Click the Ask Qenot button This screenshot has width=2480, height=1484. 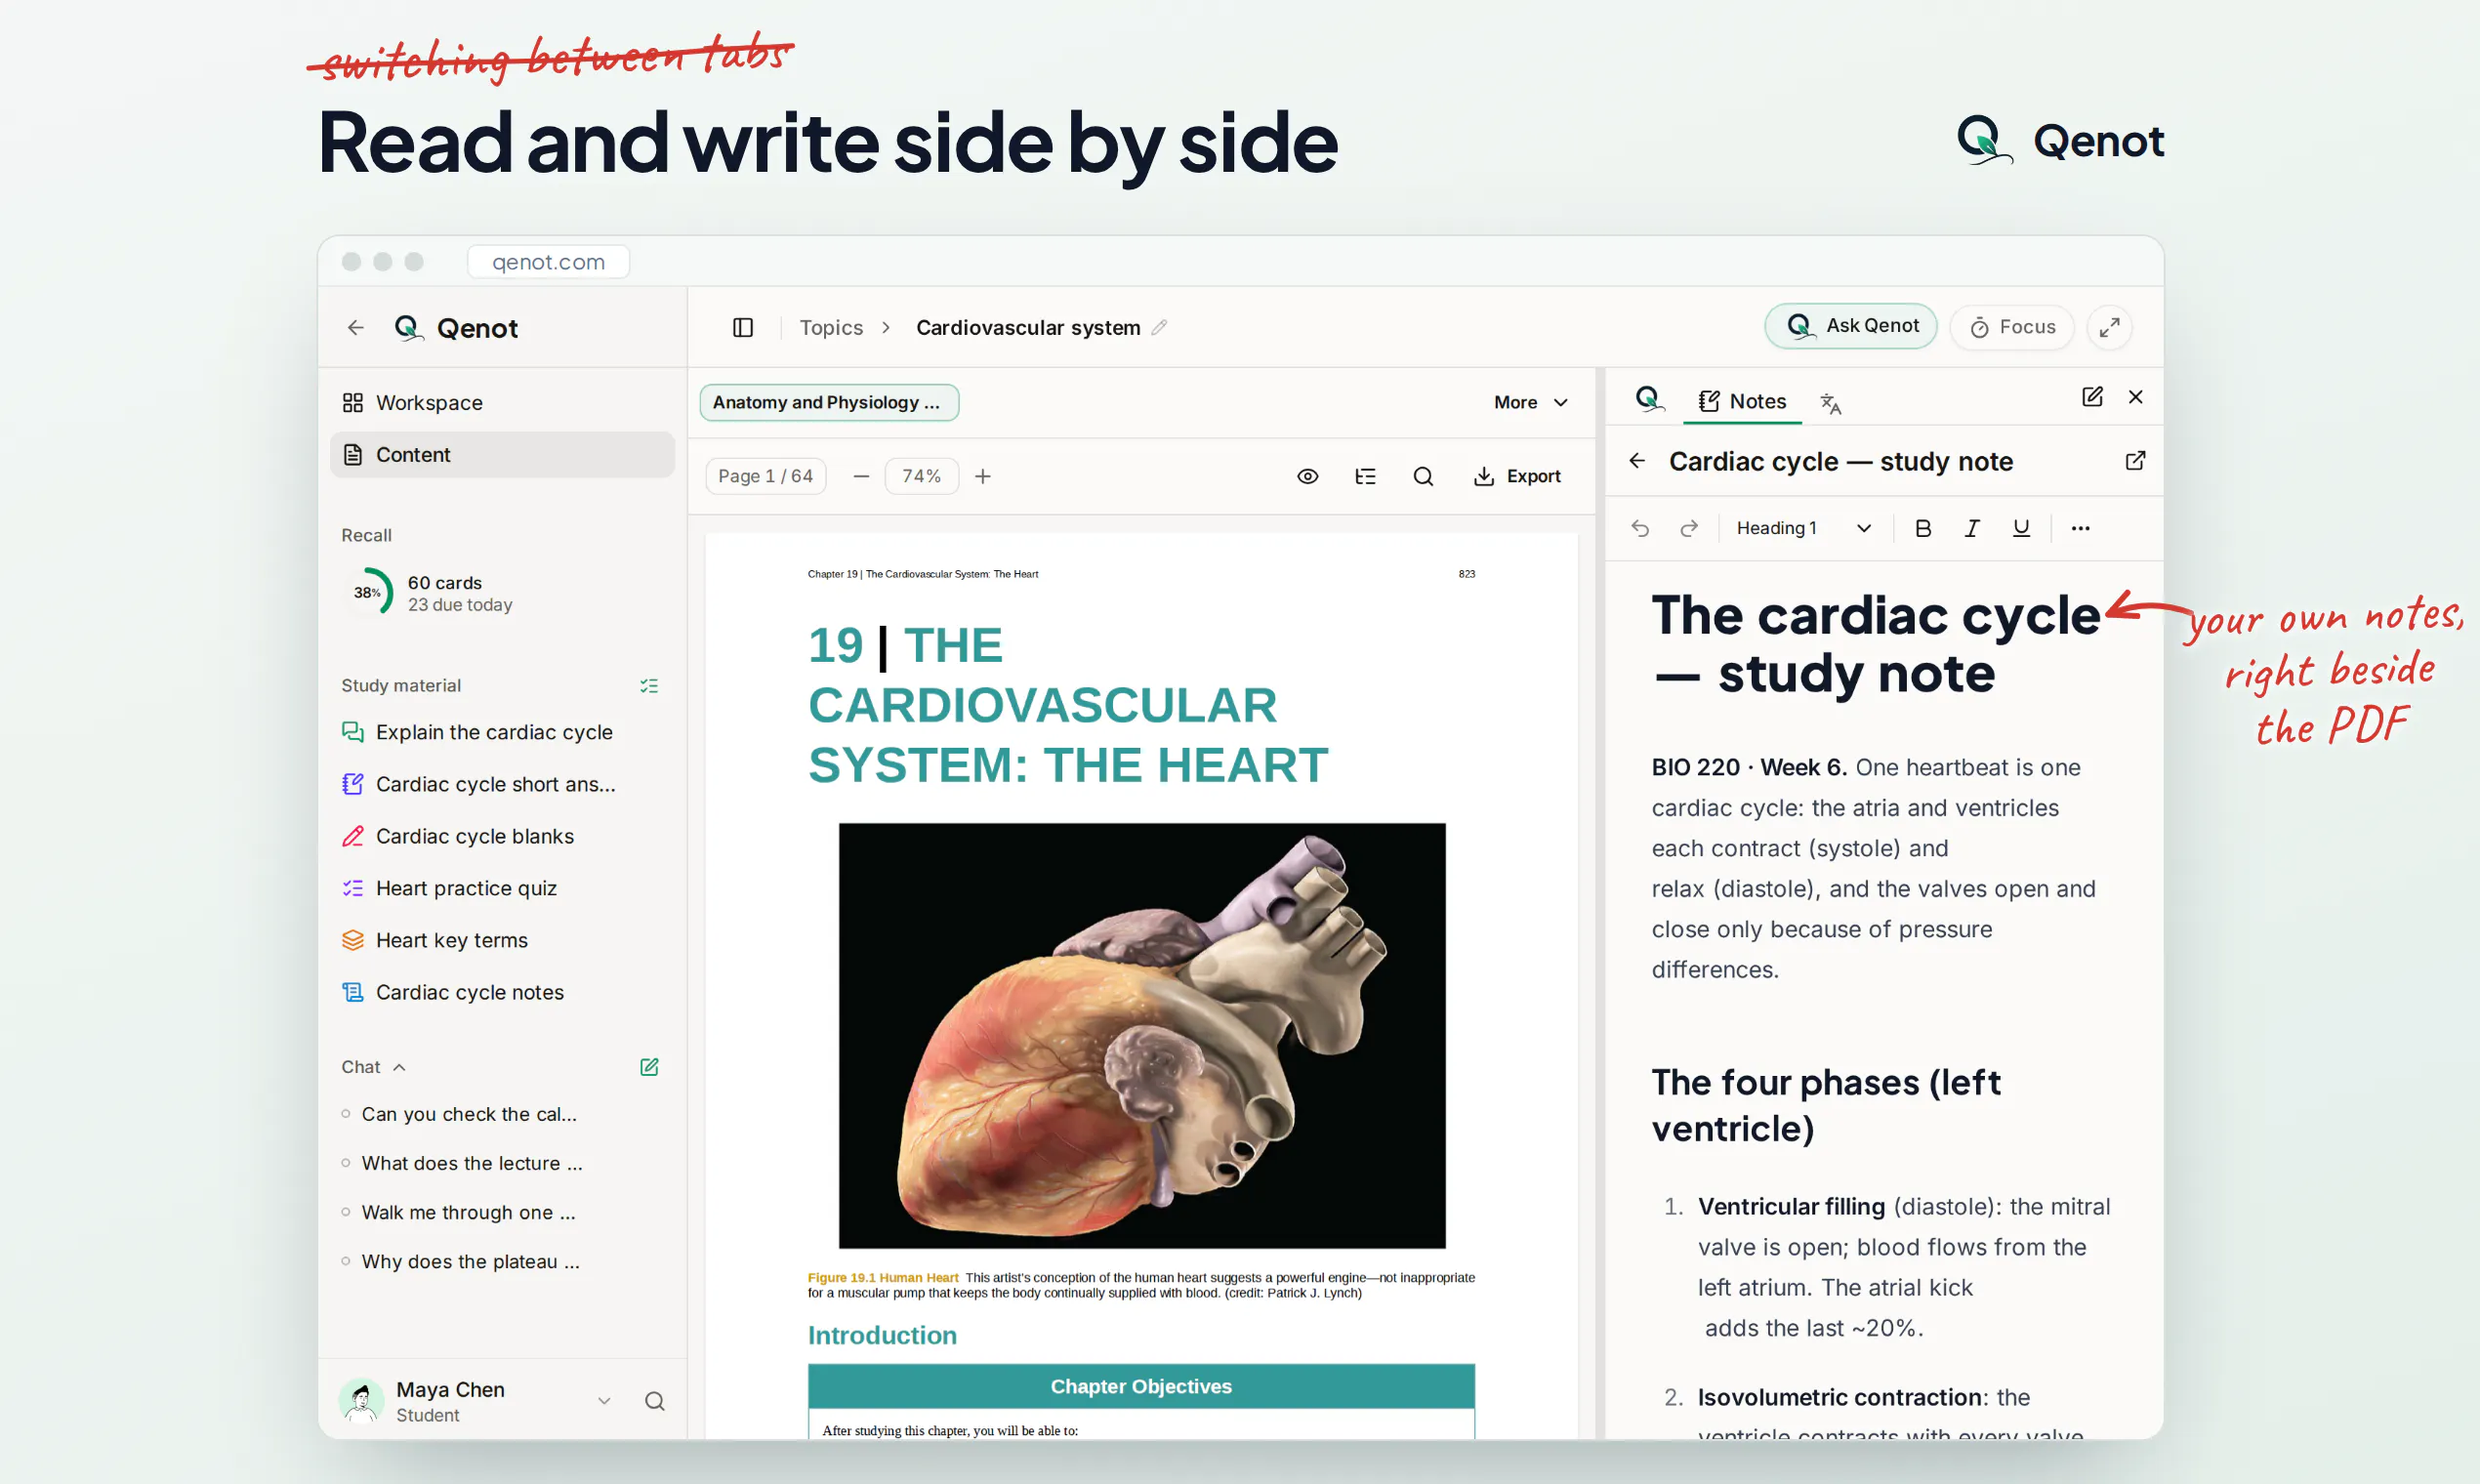(x=1850, y=326)
